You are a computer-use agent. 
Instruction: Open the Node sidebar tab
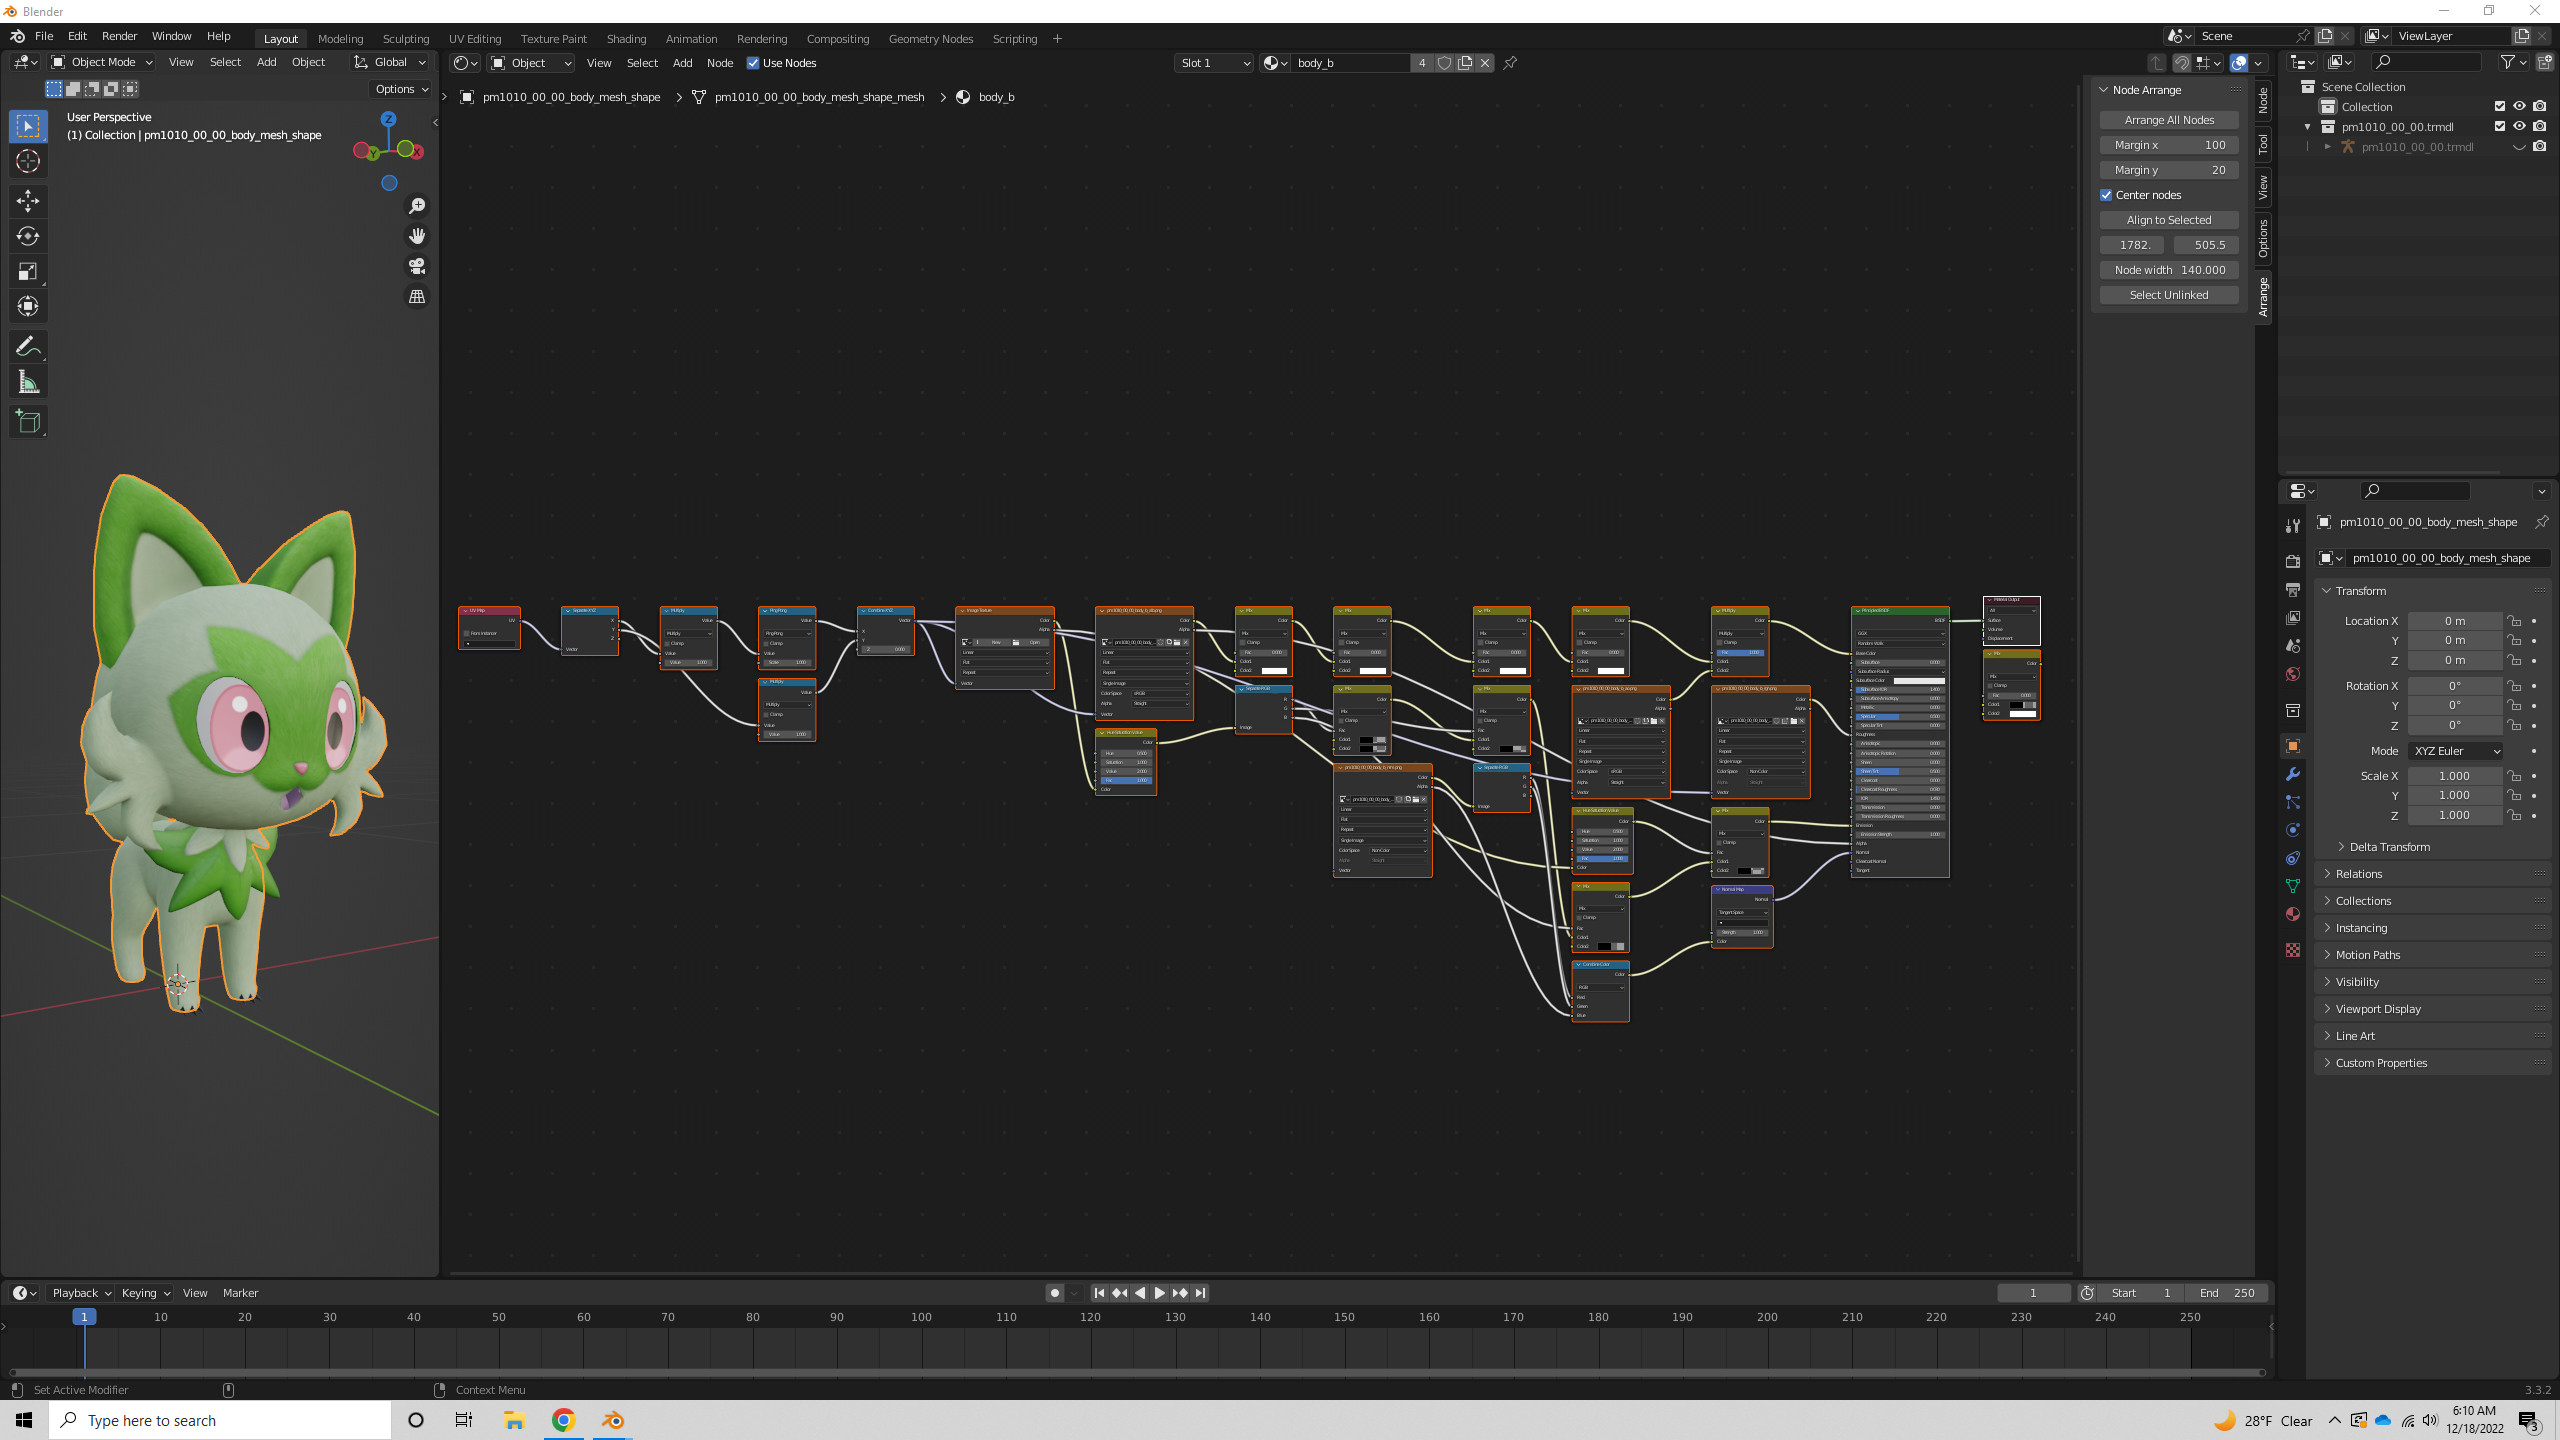2263,101
